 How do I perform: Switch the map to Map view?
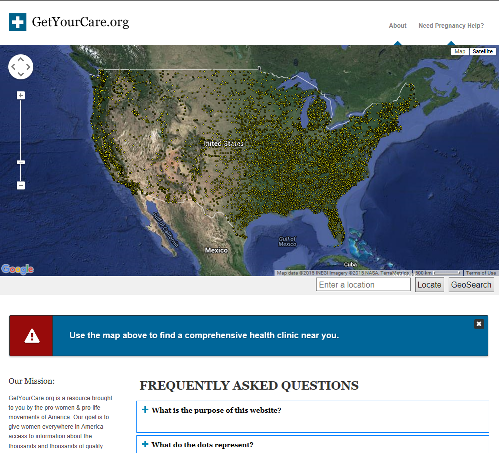click(x=460, y=51)
